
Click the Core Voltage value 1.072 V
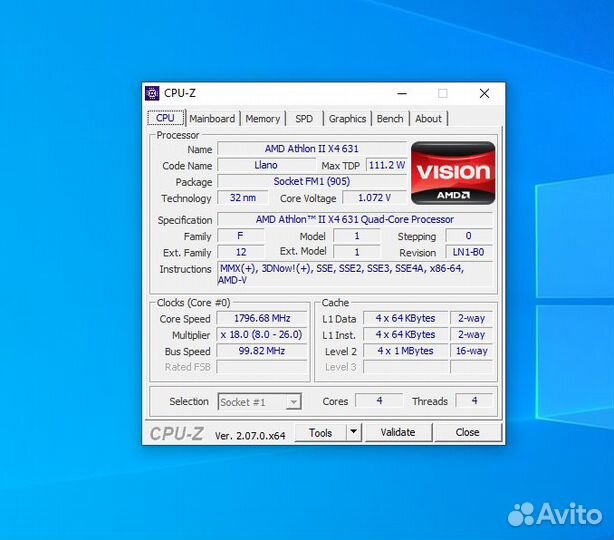[374, 198]
